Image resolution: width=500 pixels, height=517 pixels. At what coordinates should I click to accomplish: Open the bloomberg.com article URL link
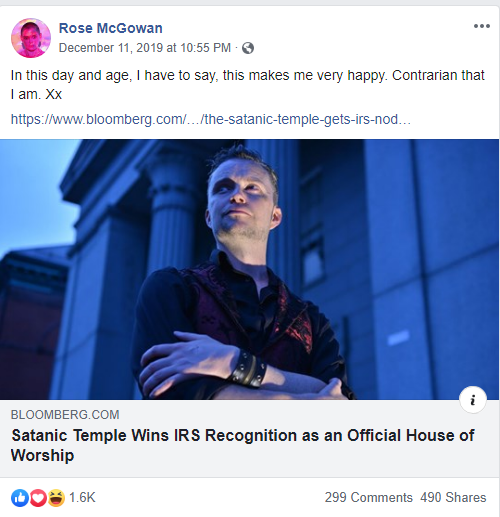point(211,119)
